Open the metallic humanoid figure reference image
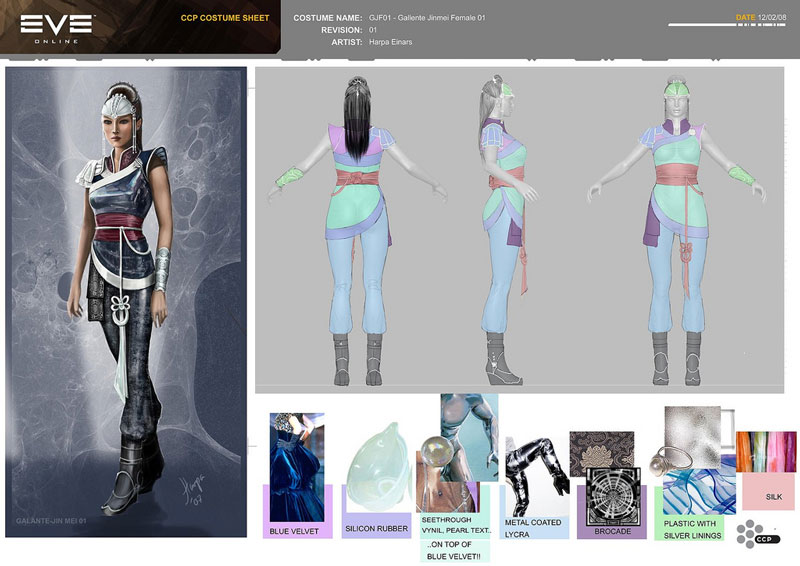The width and height of the screenshot is (800, 566). click(x=469, y=437)
